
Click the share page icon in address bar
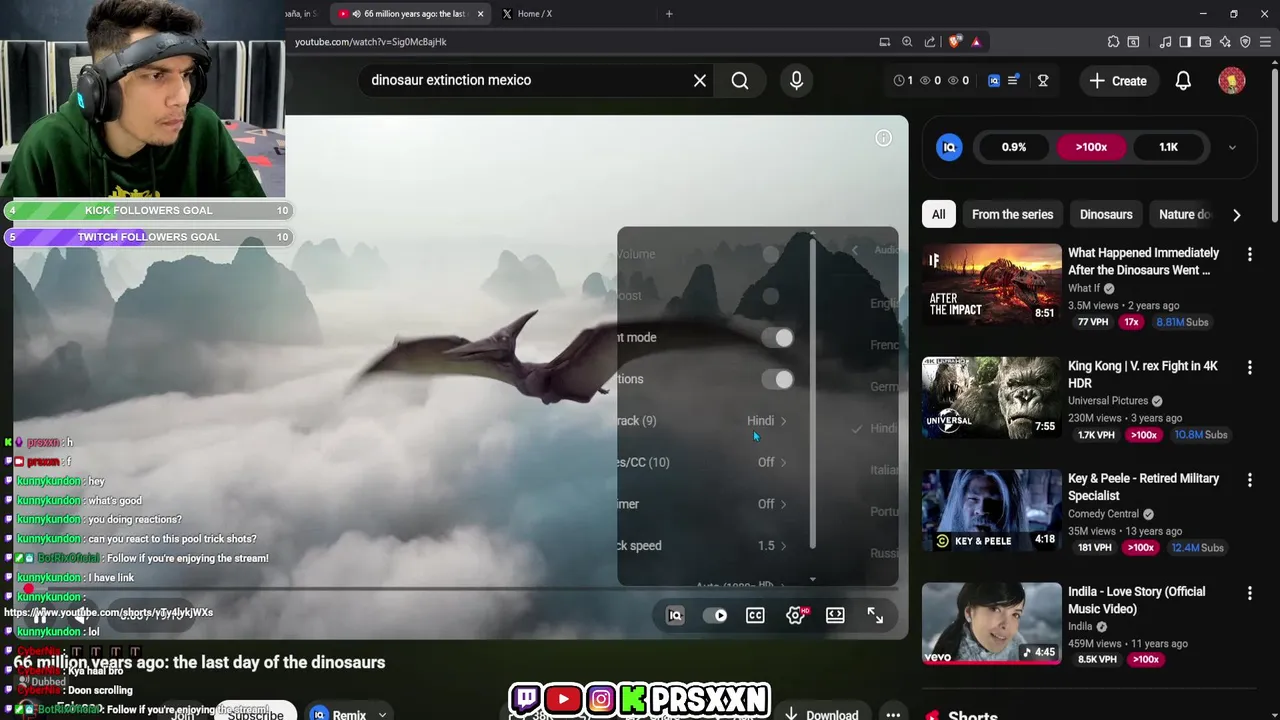click(x=930, y=42)
